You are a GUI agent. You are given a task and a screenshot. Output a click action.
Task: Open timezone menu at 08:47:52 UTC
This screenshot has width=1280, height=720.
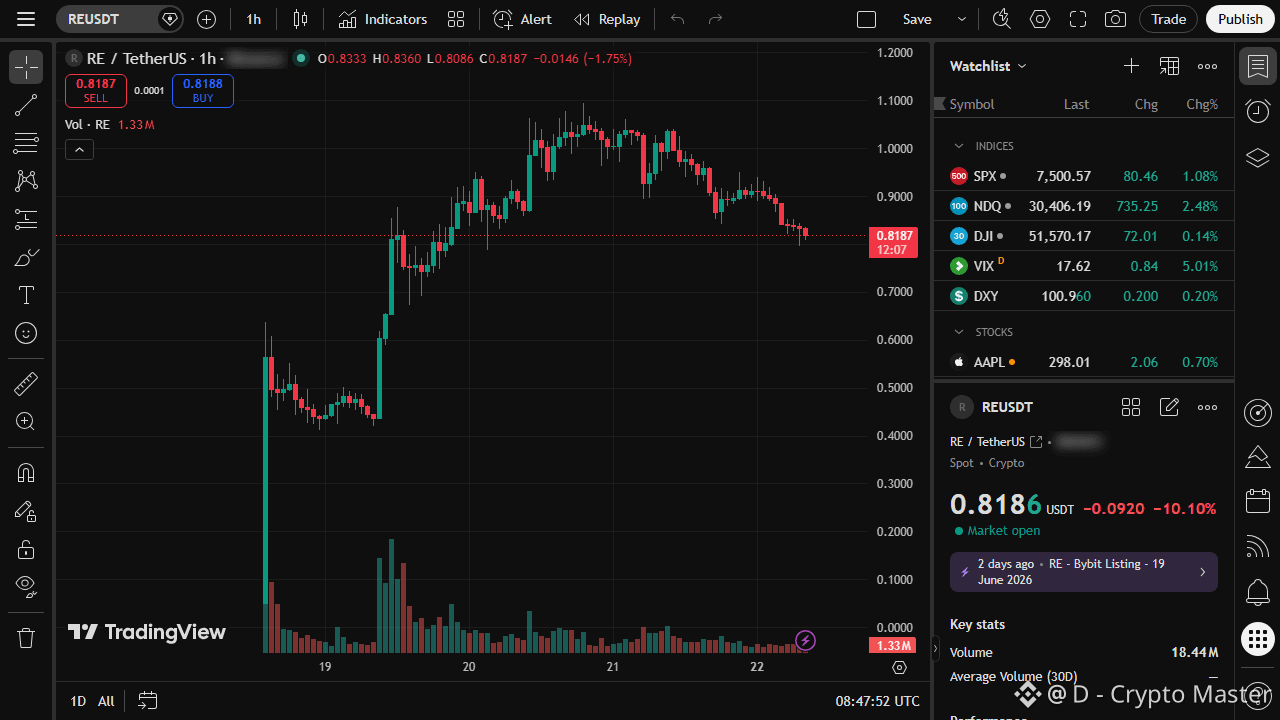[877, 701]
